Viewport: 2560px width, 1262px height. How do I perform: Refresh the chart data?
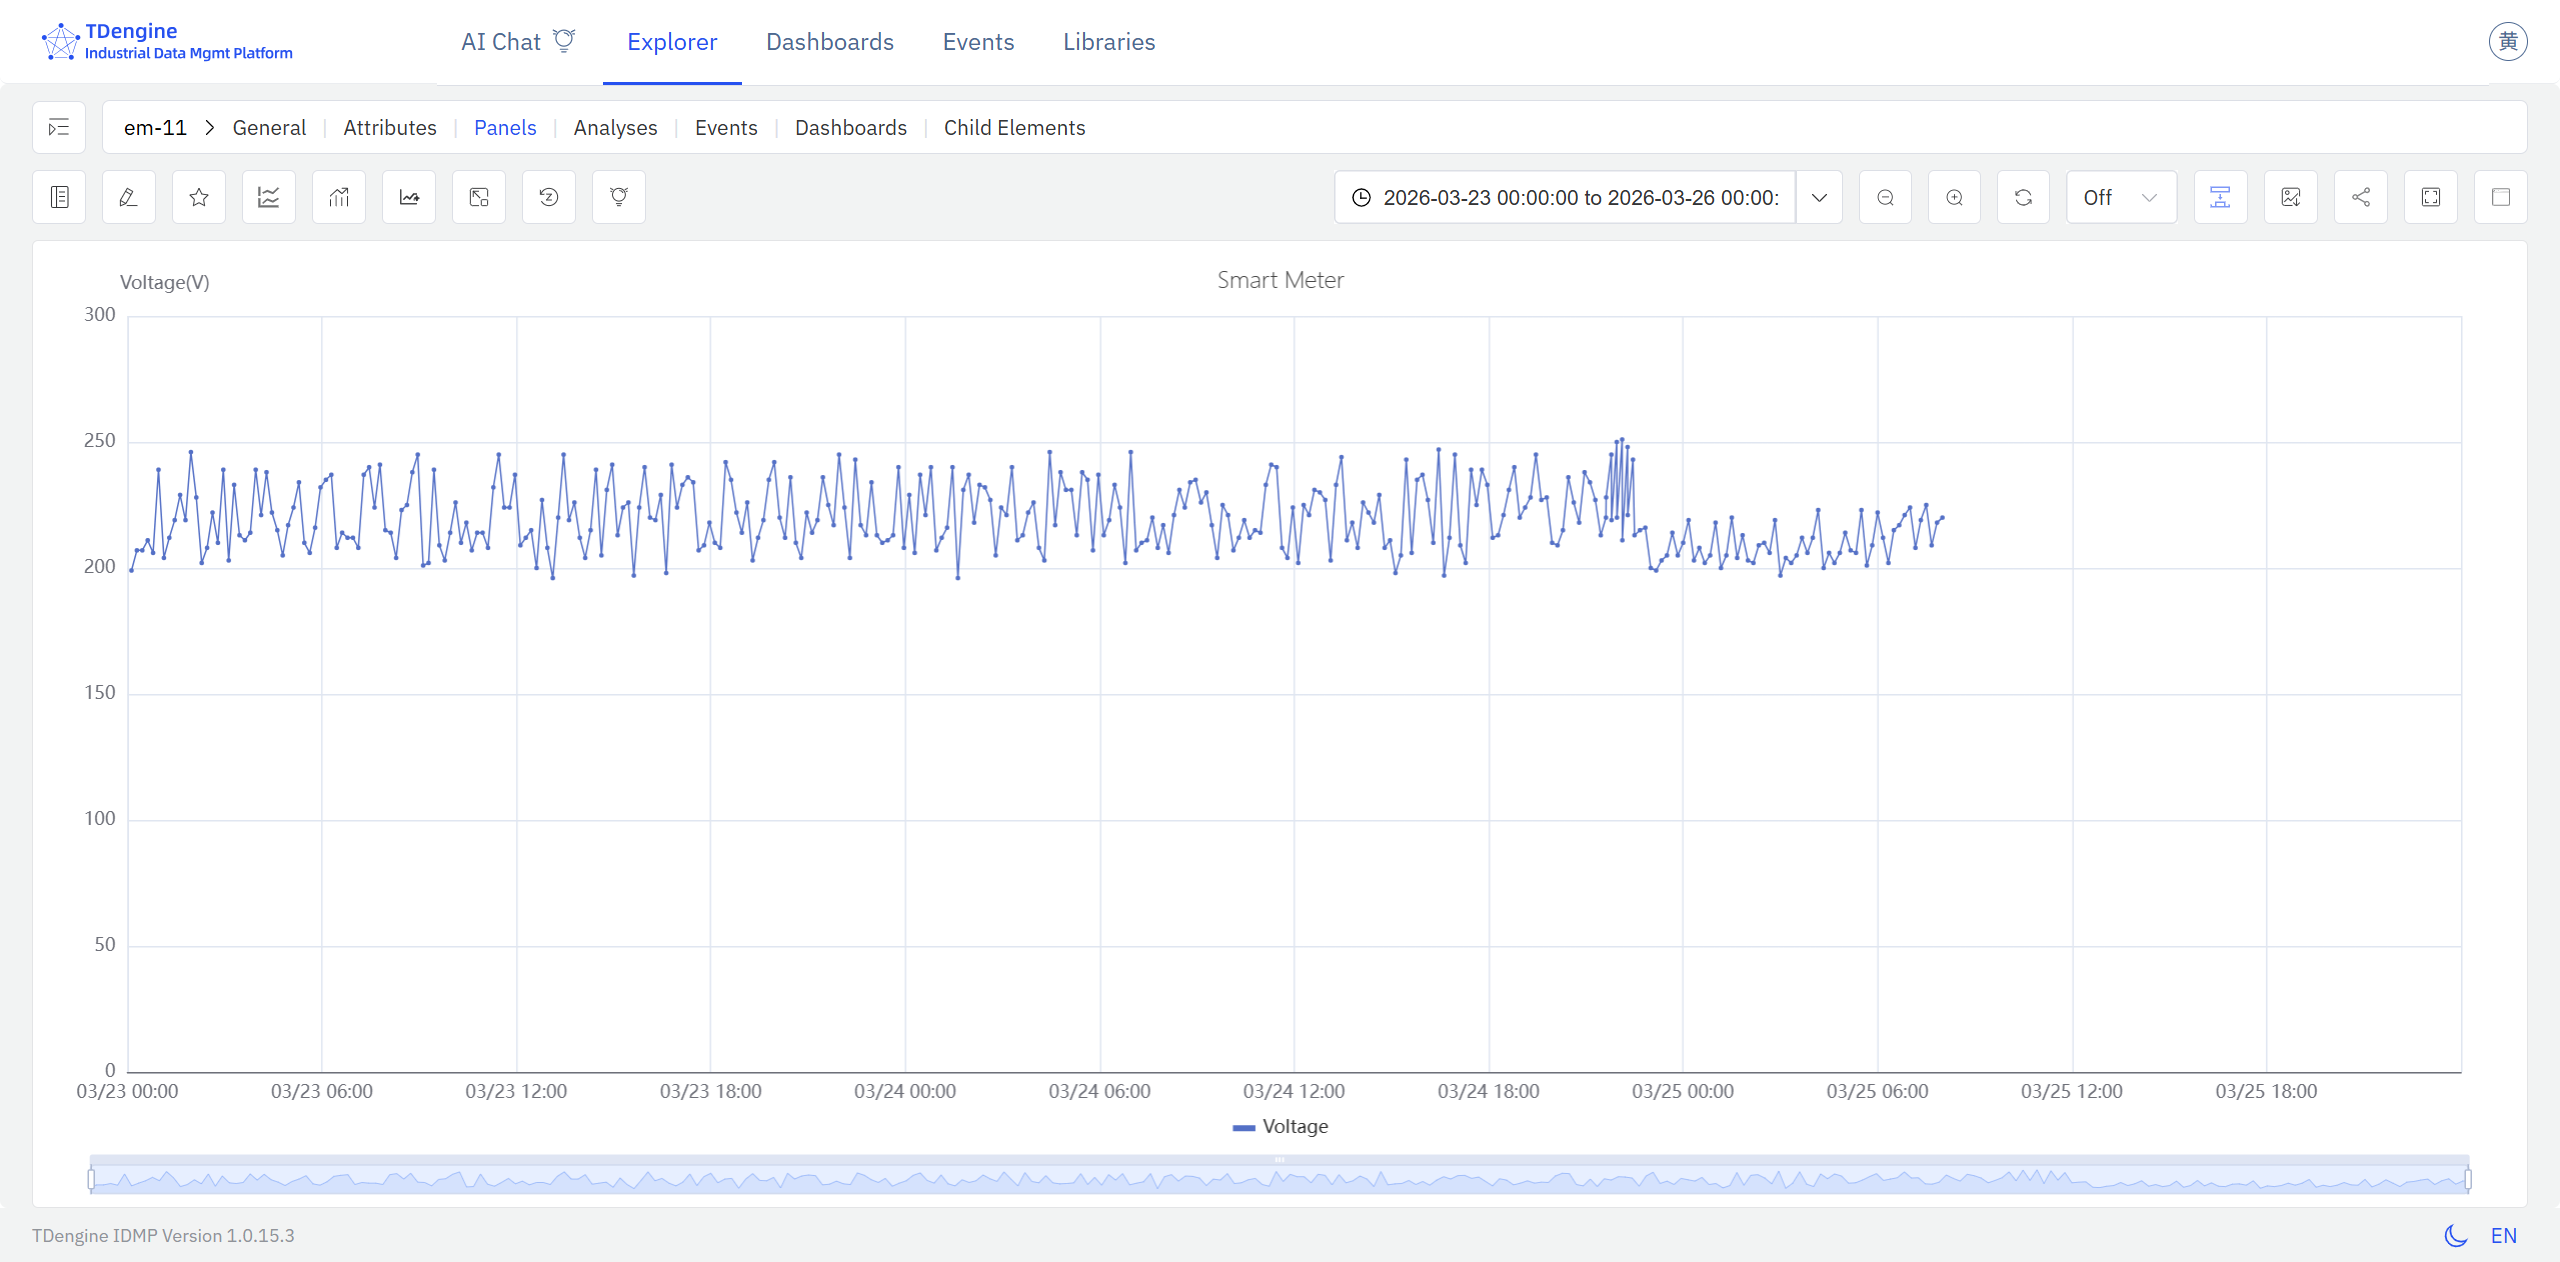coord(2023,197)
